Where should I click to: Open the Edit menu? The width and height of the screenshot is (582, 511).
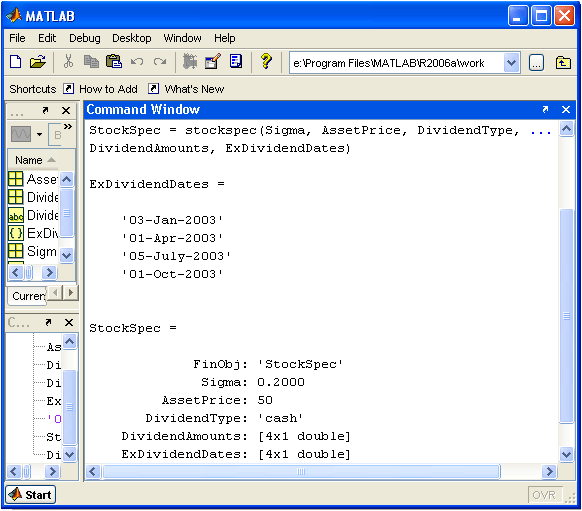tap(47, 38)
